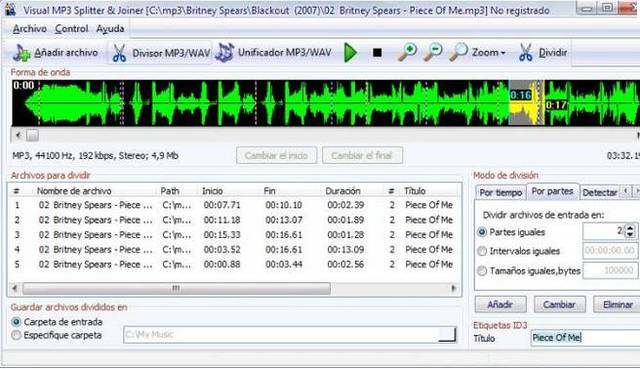Viewport: 640px width, 369px height.
Task: Switch to the Por tiempo tab
Action: pos(500,193)
